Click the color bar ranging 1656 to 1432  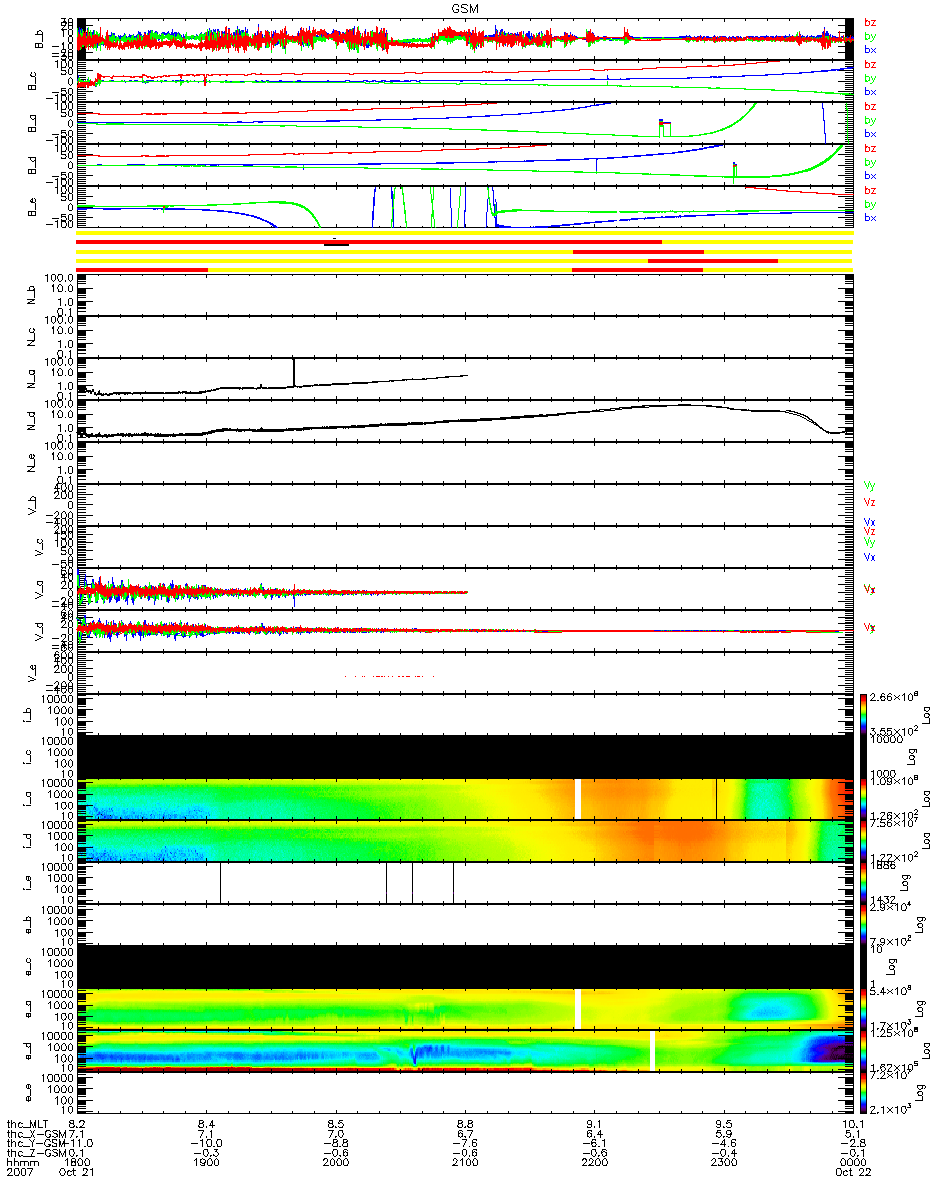click(866, 882)
